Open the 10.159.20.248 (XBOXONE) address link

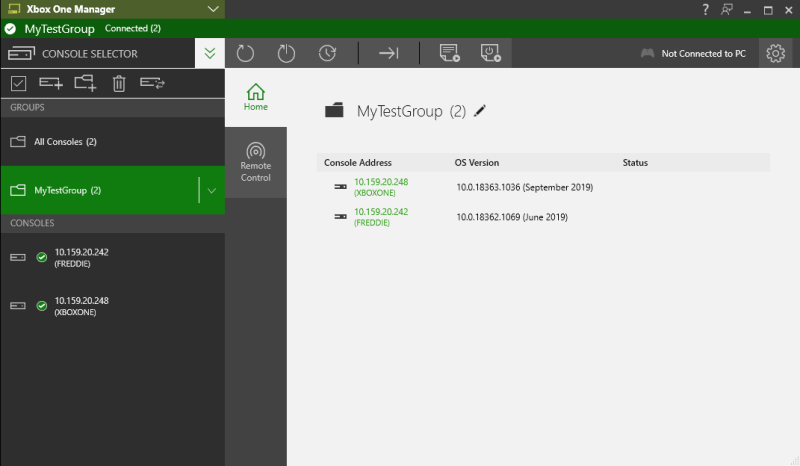(381, 187)
